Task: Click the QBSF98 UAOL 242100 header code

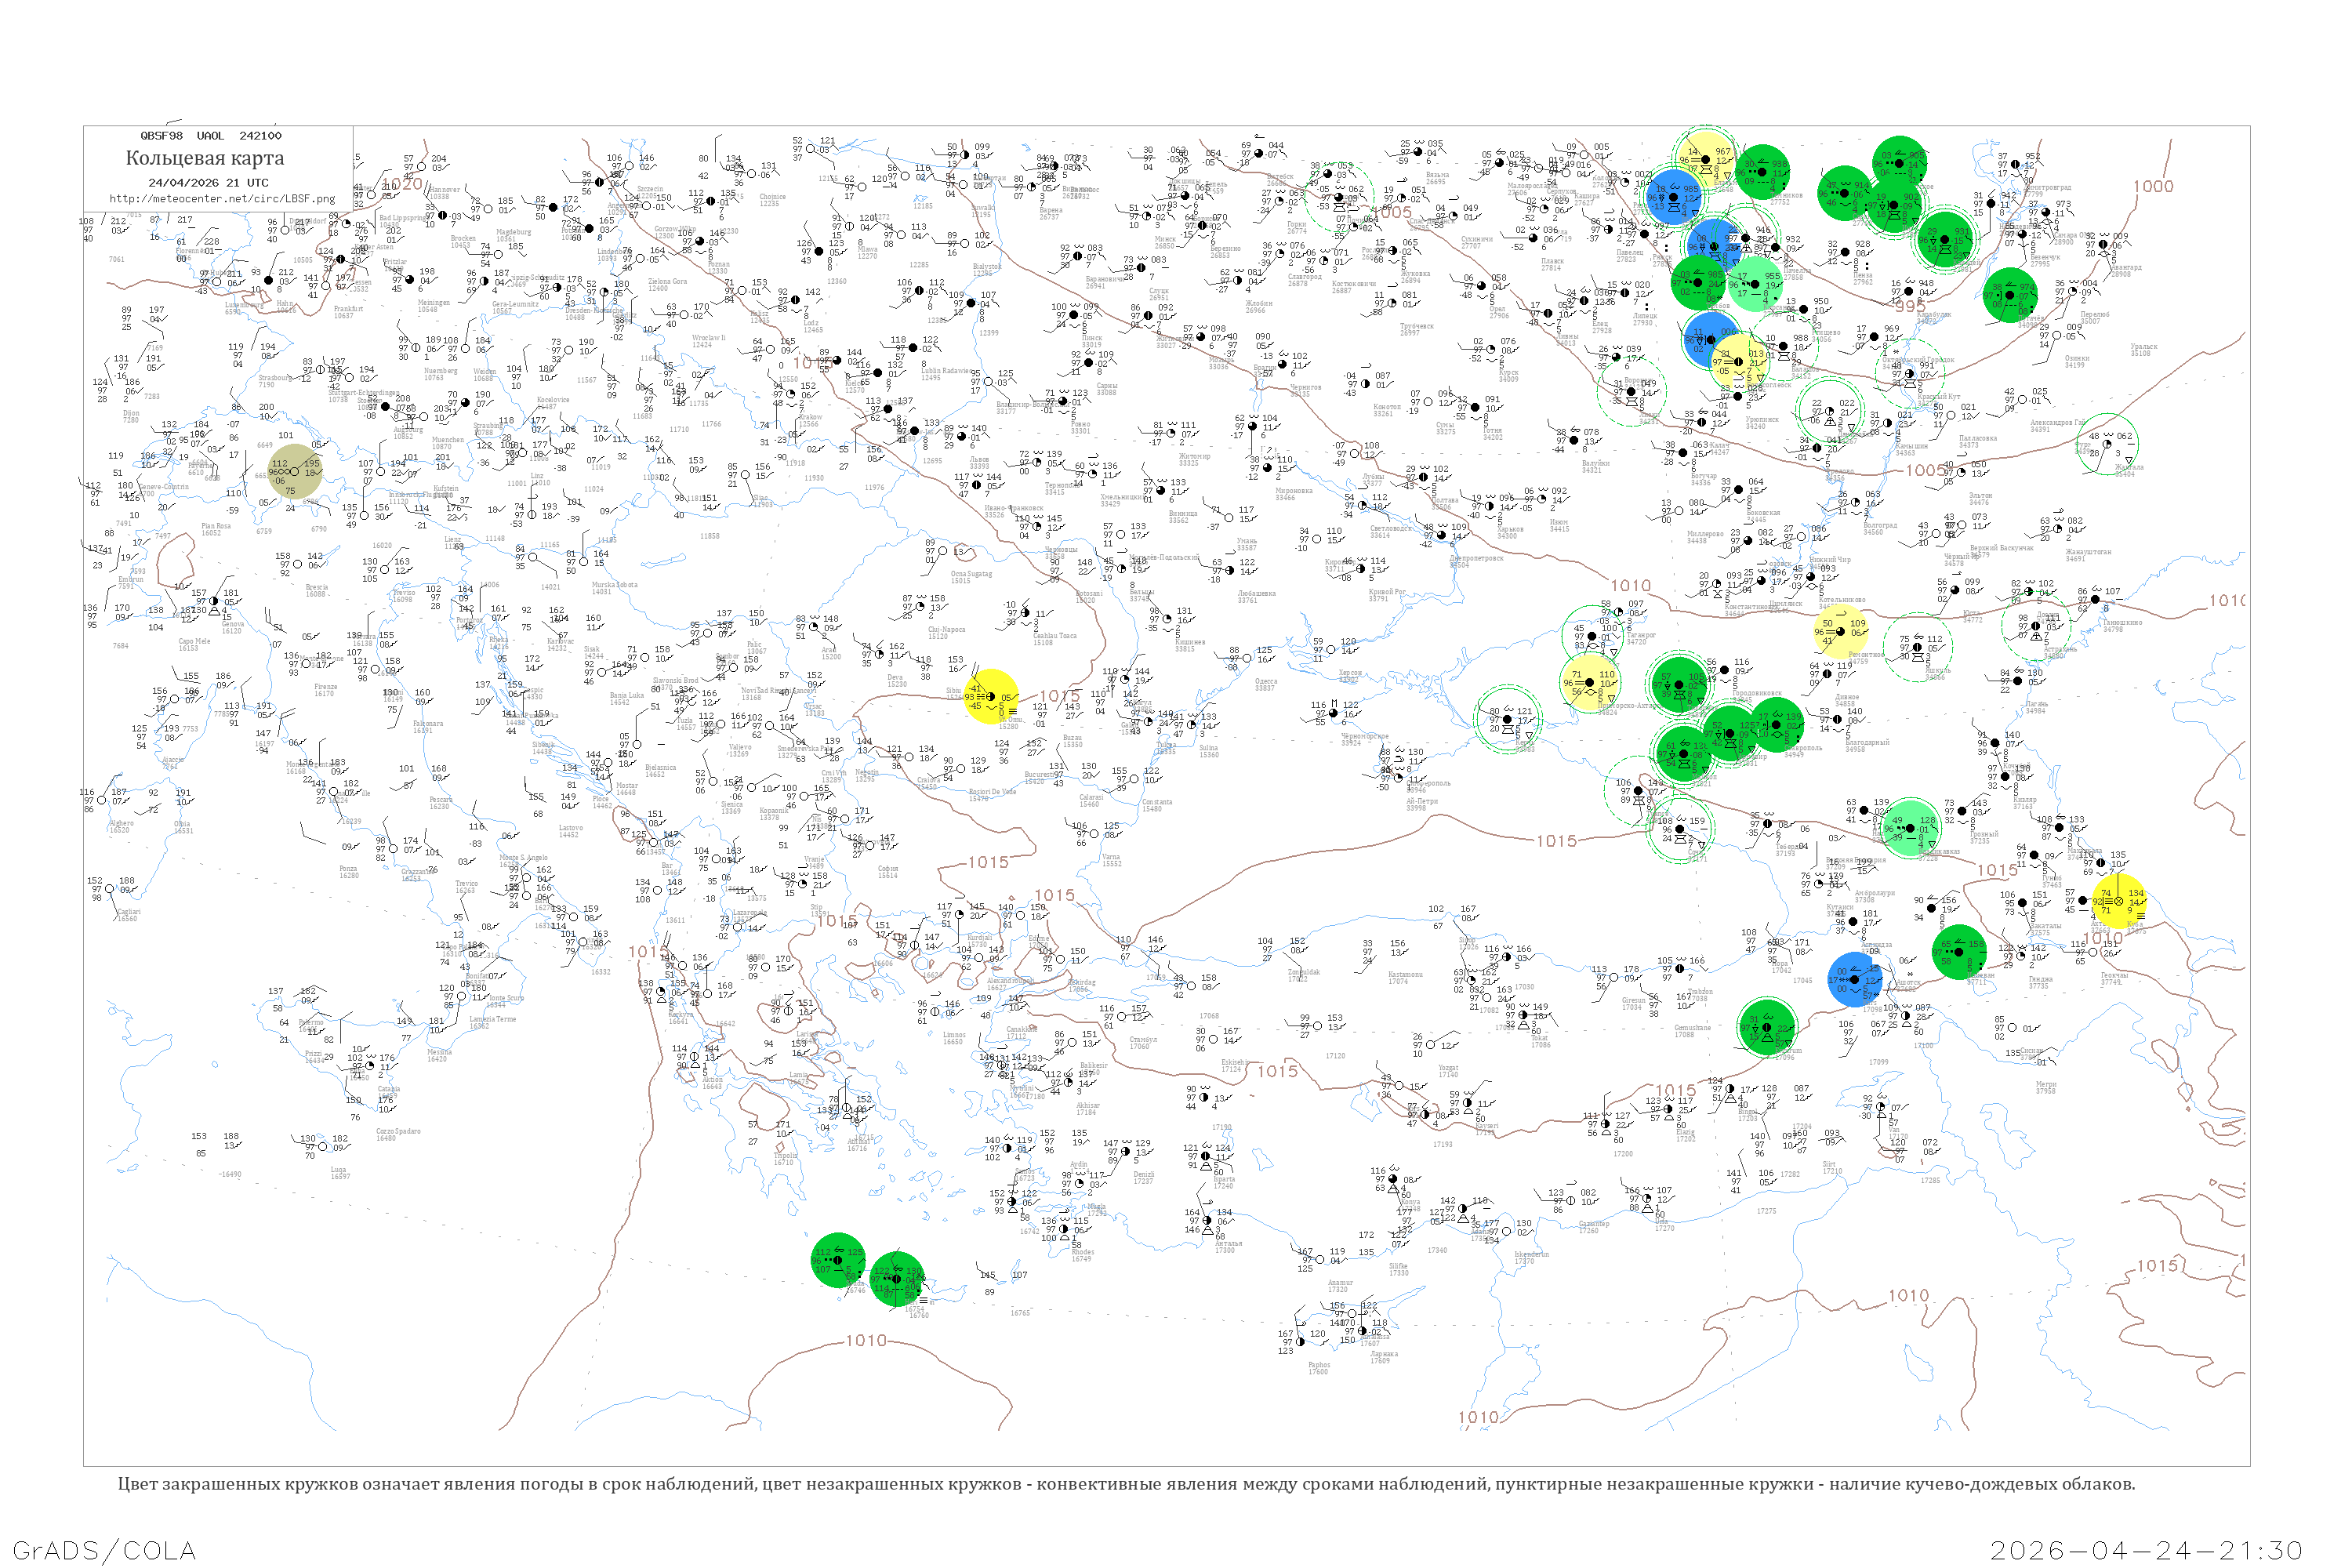Action: coord(210,135)
